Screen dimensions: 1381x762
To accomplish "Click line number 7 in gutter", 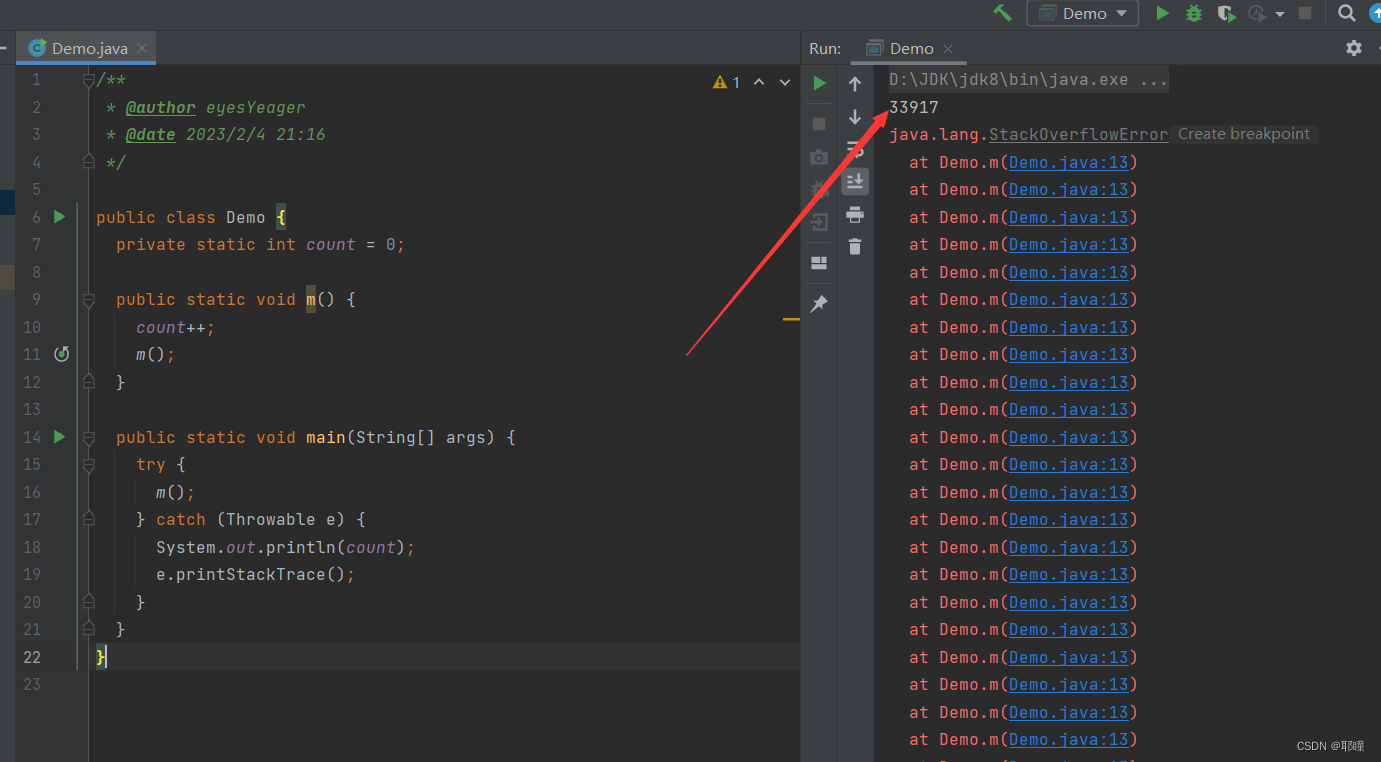I will [x=36, y=244].
